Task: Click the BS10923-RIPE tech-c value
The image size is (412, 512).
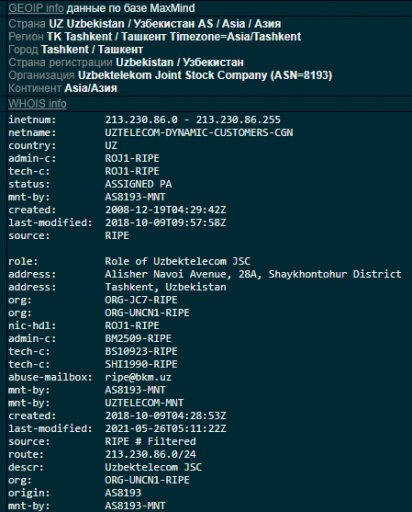Action: point(141,351)
